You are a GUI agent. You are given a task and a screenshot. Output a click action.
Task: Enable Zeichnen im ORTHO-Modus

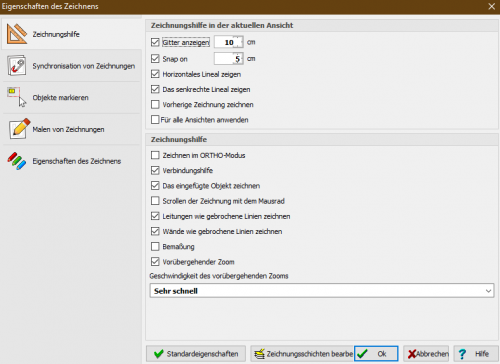155,155
